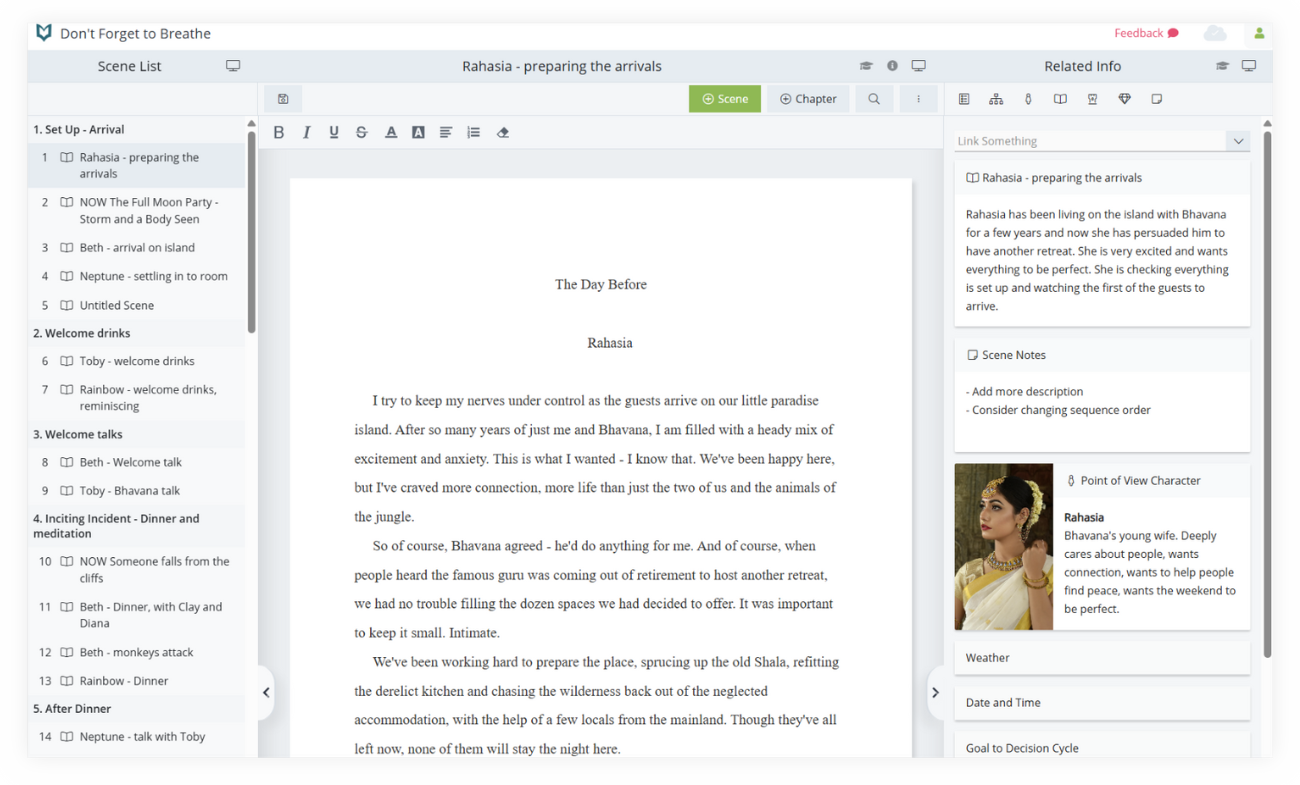Click the Feedback link

1146,33
